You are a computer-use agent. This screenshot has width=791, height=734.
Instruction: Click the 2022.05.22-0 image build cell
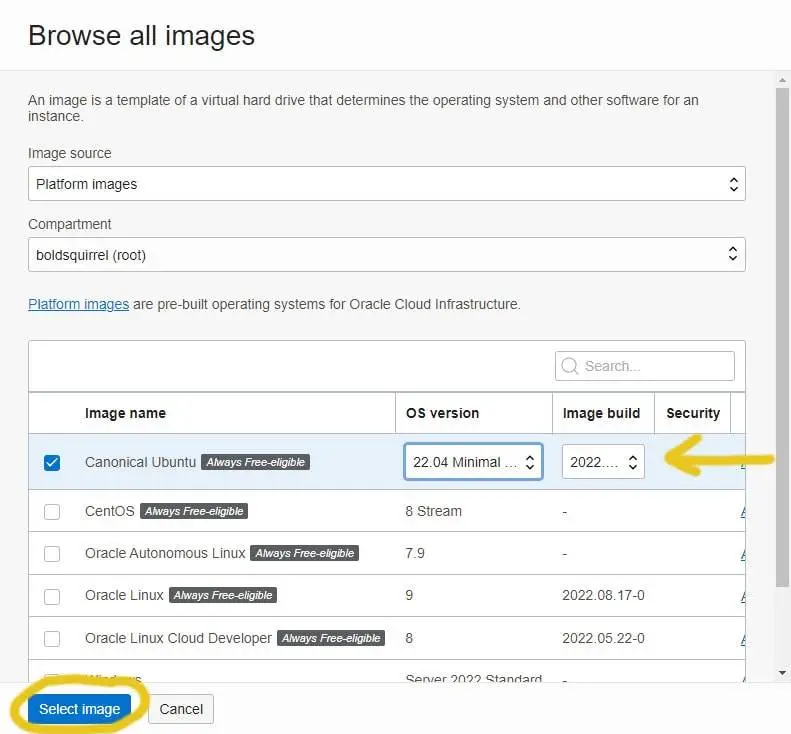pyautogui.click(x=603, y=638)
